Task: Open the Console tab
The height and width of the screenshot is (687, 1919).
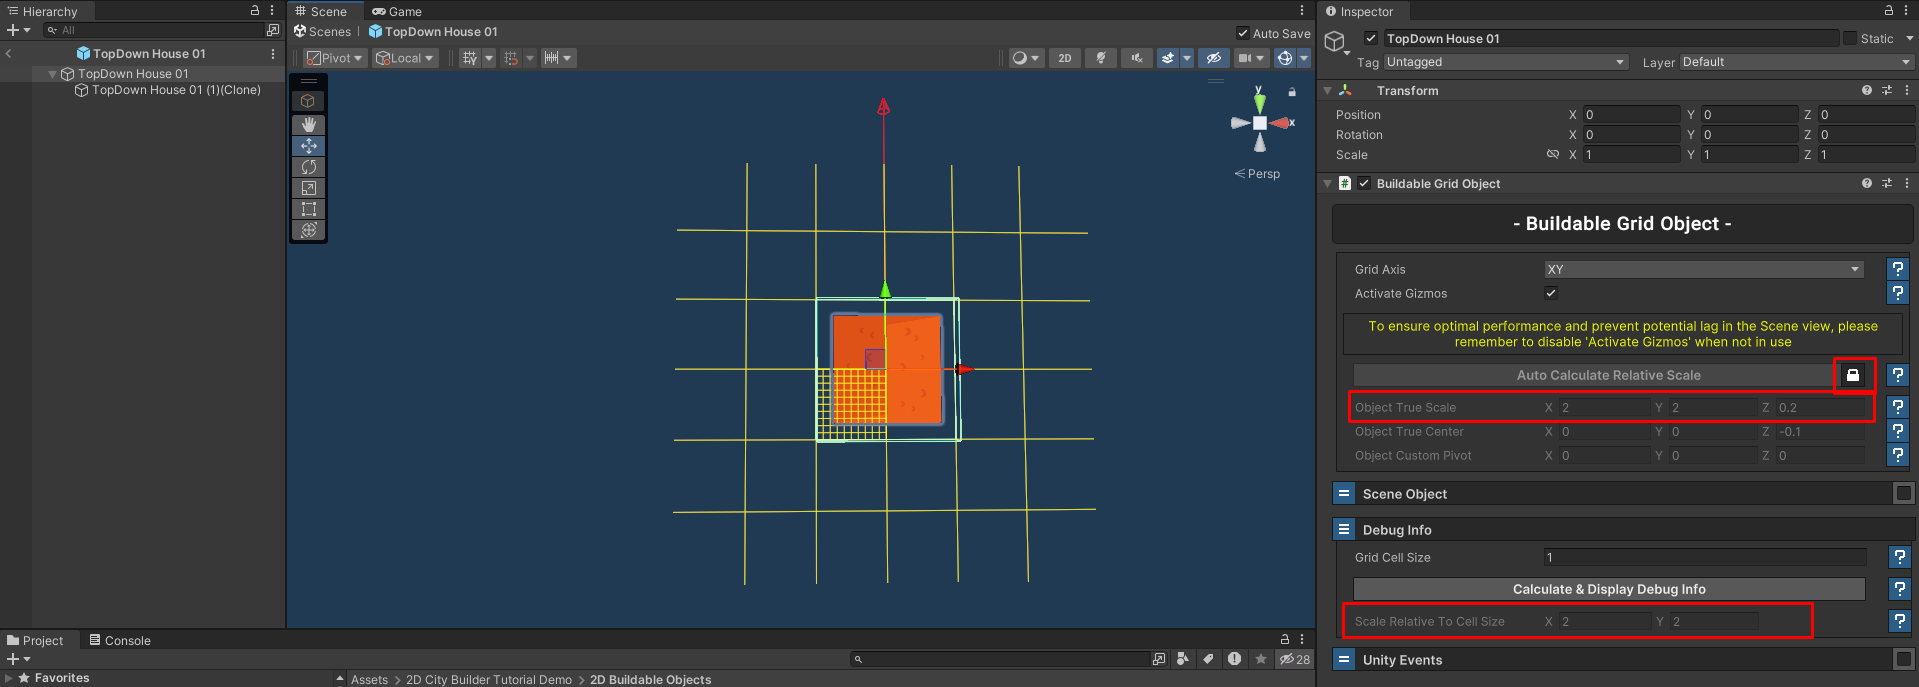Action: 120,640
